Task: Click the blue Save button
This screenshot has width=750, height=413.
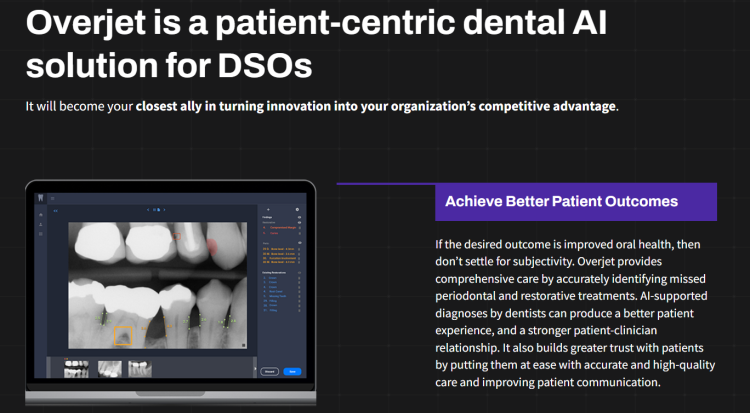Action: coord(292,372)
